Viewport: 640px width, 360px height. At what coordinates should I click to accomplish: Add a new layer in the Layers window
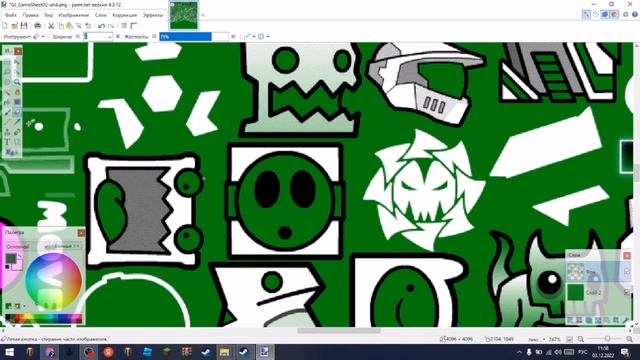click(570, 320)
